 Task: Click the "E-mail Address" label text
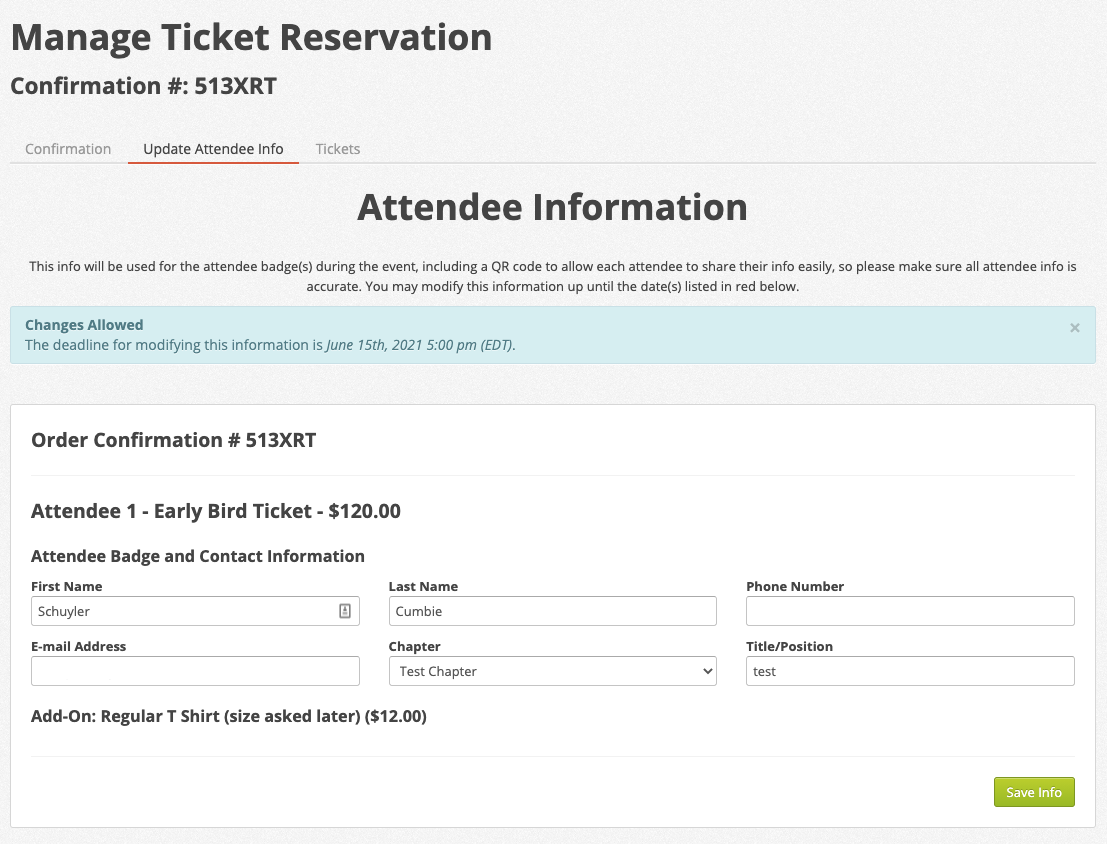79,646
